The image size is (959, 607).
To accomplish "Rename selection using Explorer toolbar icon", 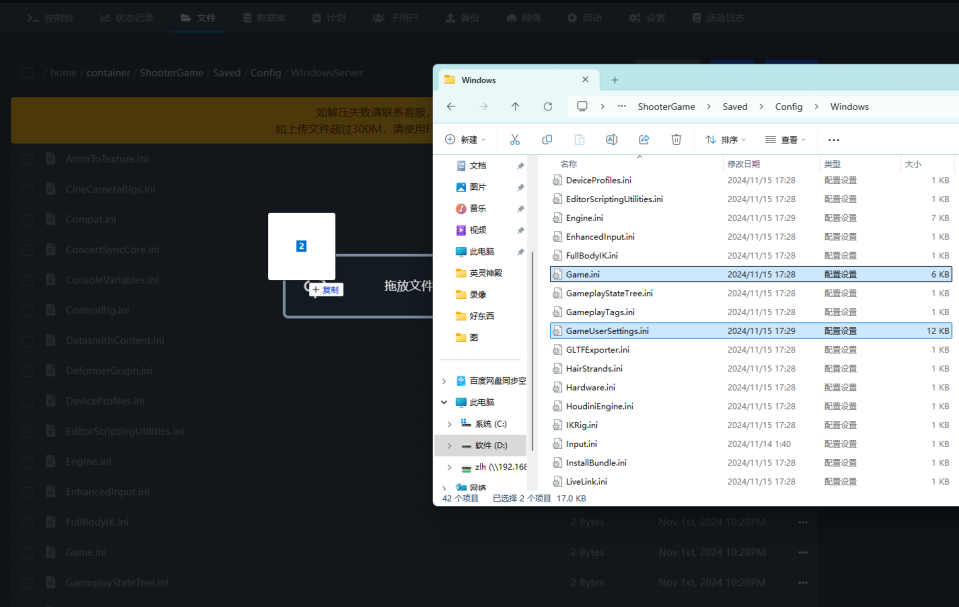I will click(x=612, y=140).
